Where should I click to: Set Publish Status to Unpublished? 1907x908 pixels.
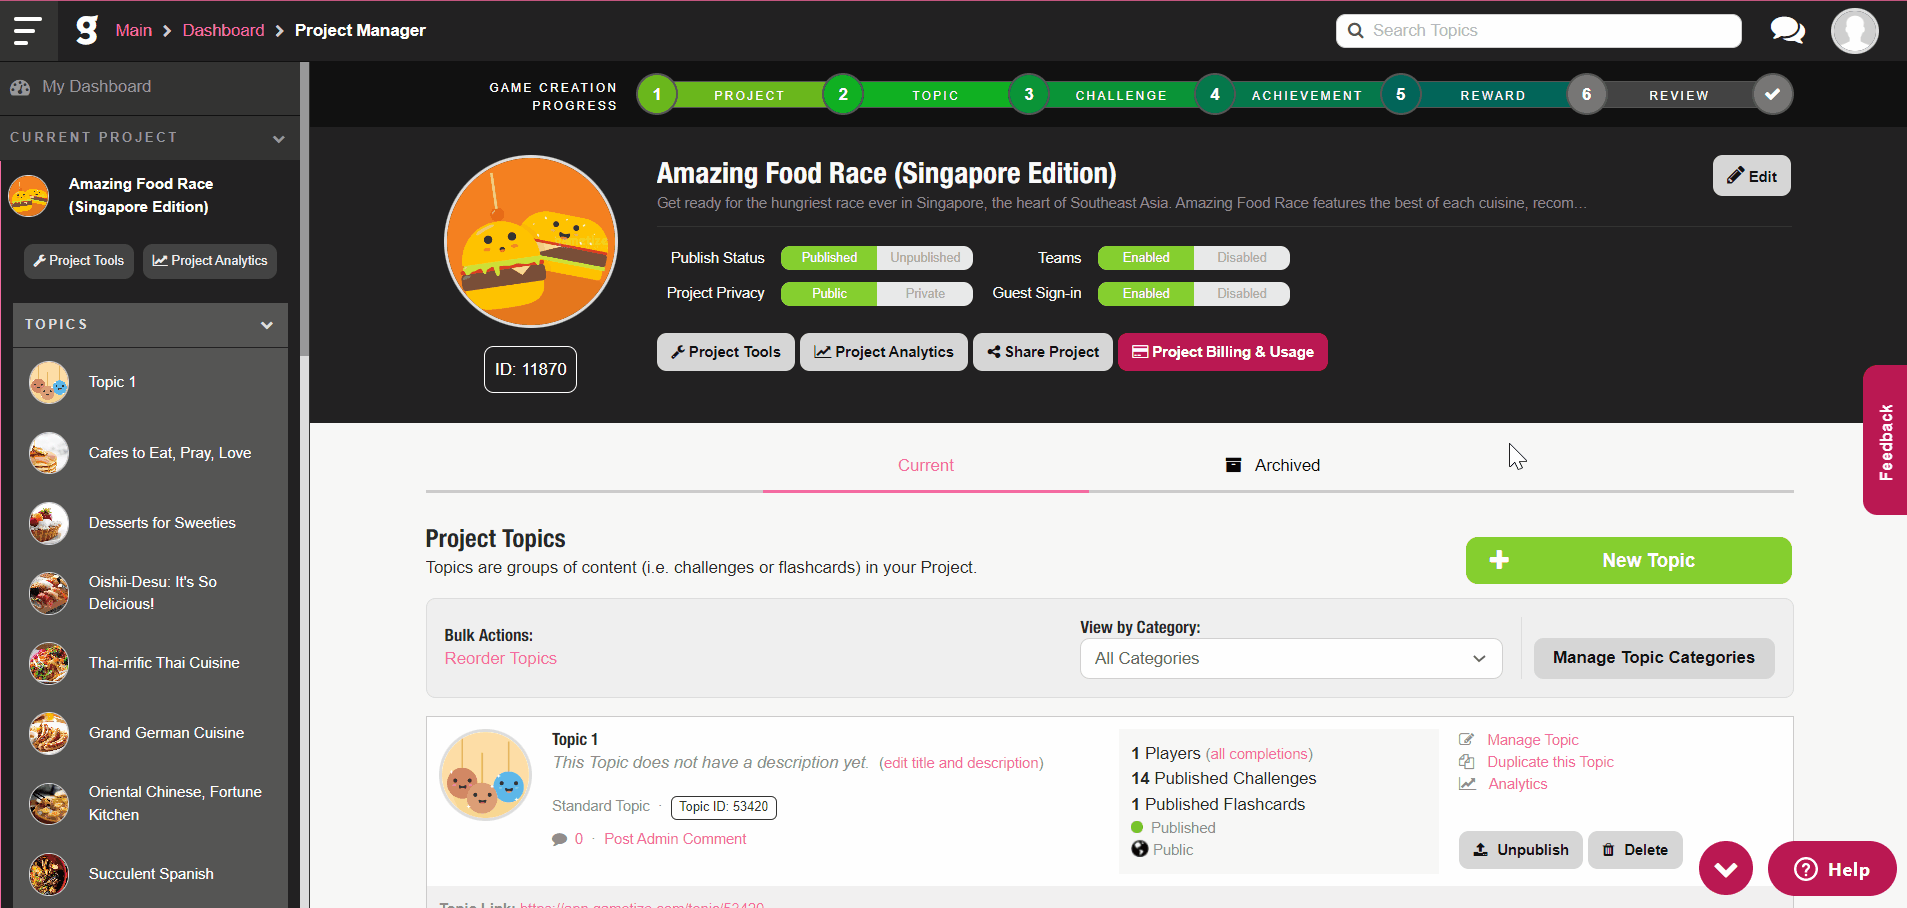point(925,258)
